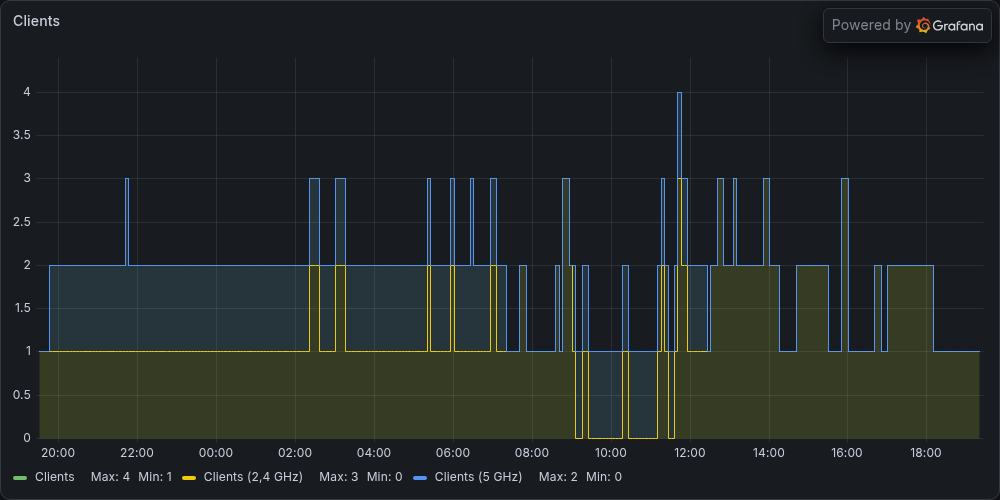This screenshot has height=500, width=1000.
Task: Click the 14:00 x-axis time label
Action: point(769,453)
